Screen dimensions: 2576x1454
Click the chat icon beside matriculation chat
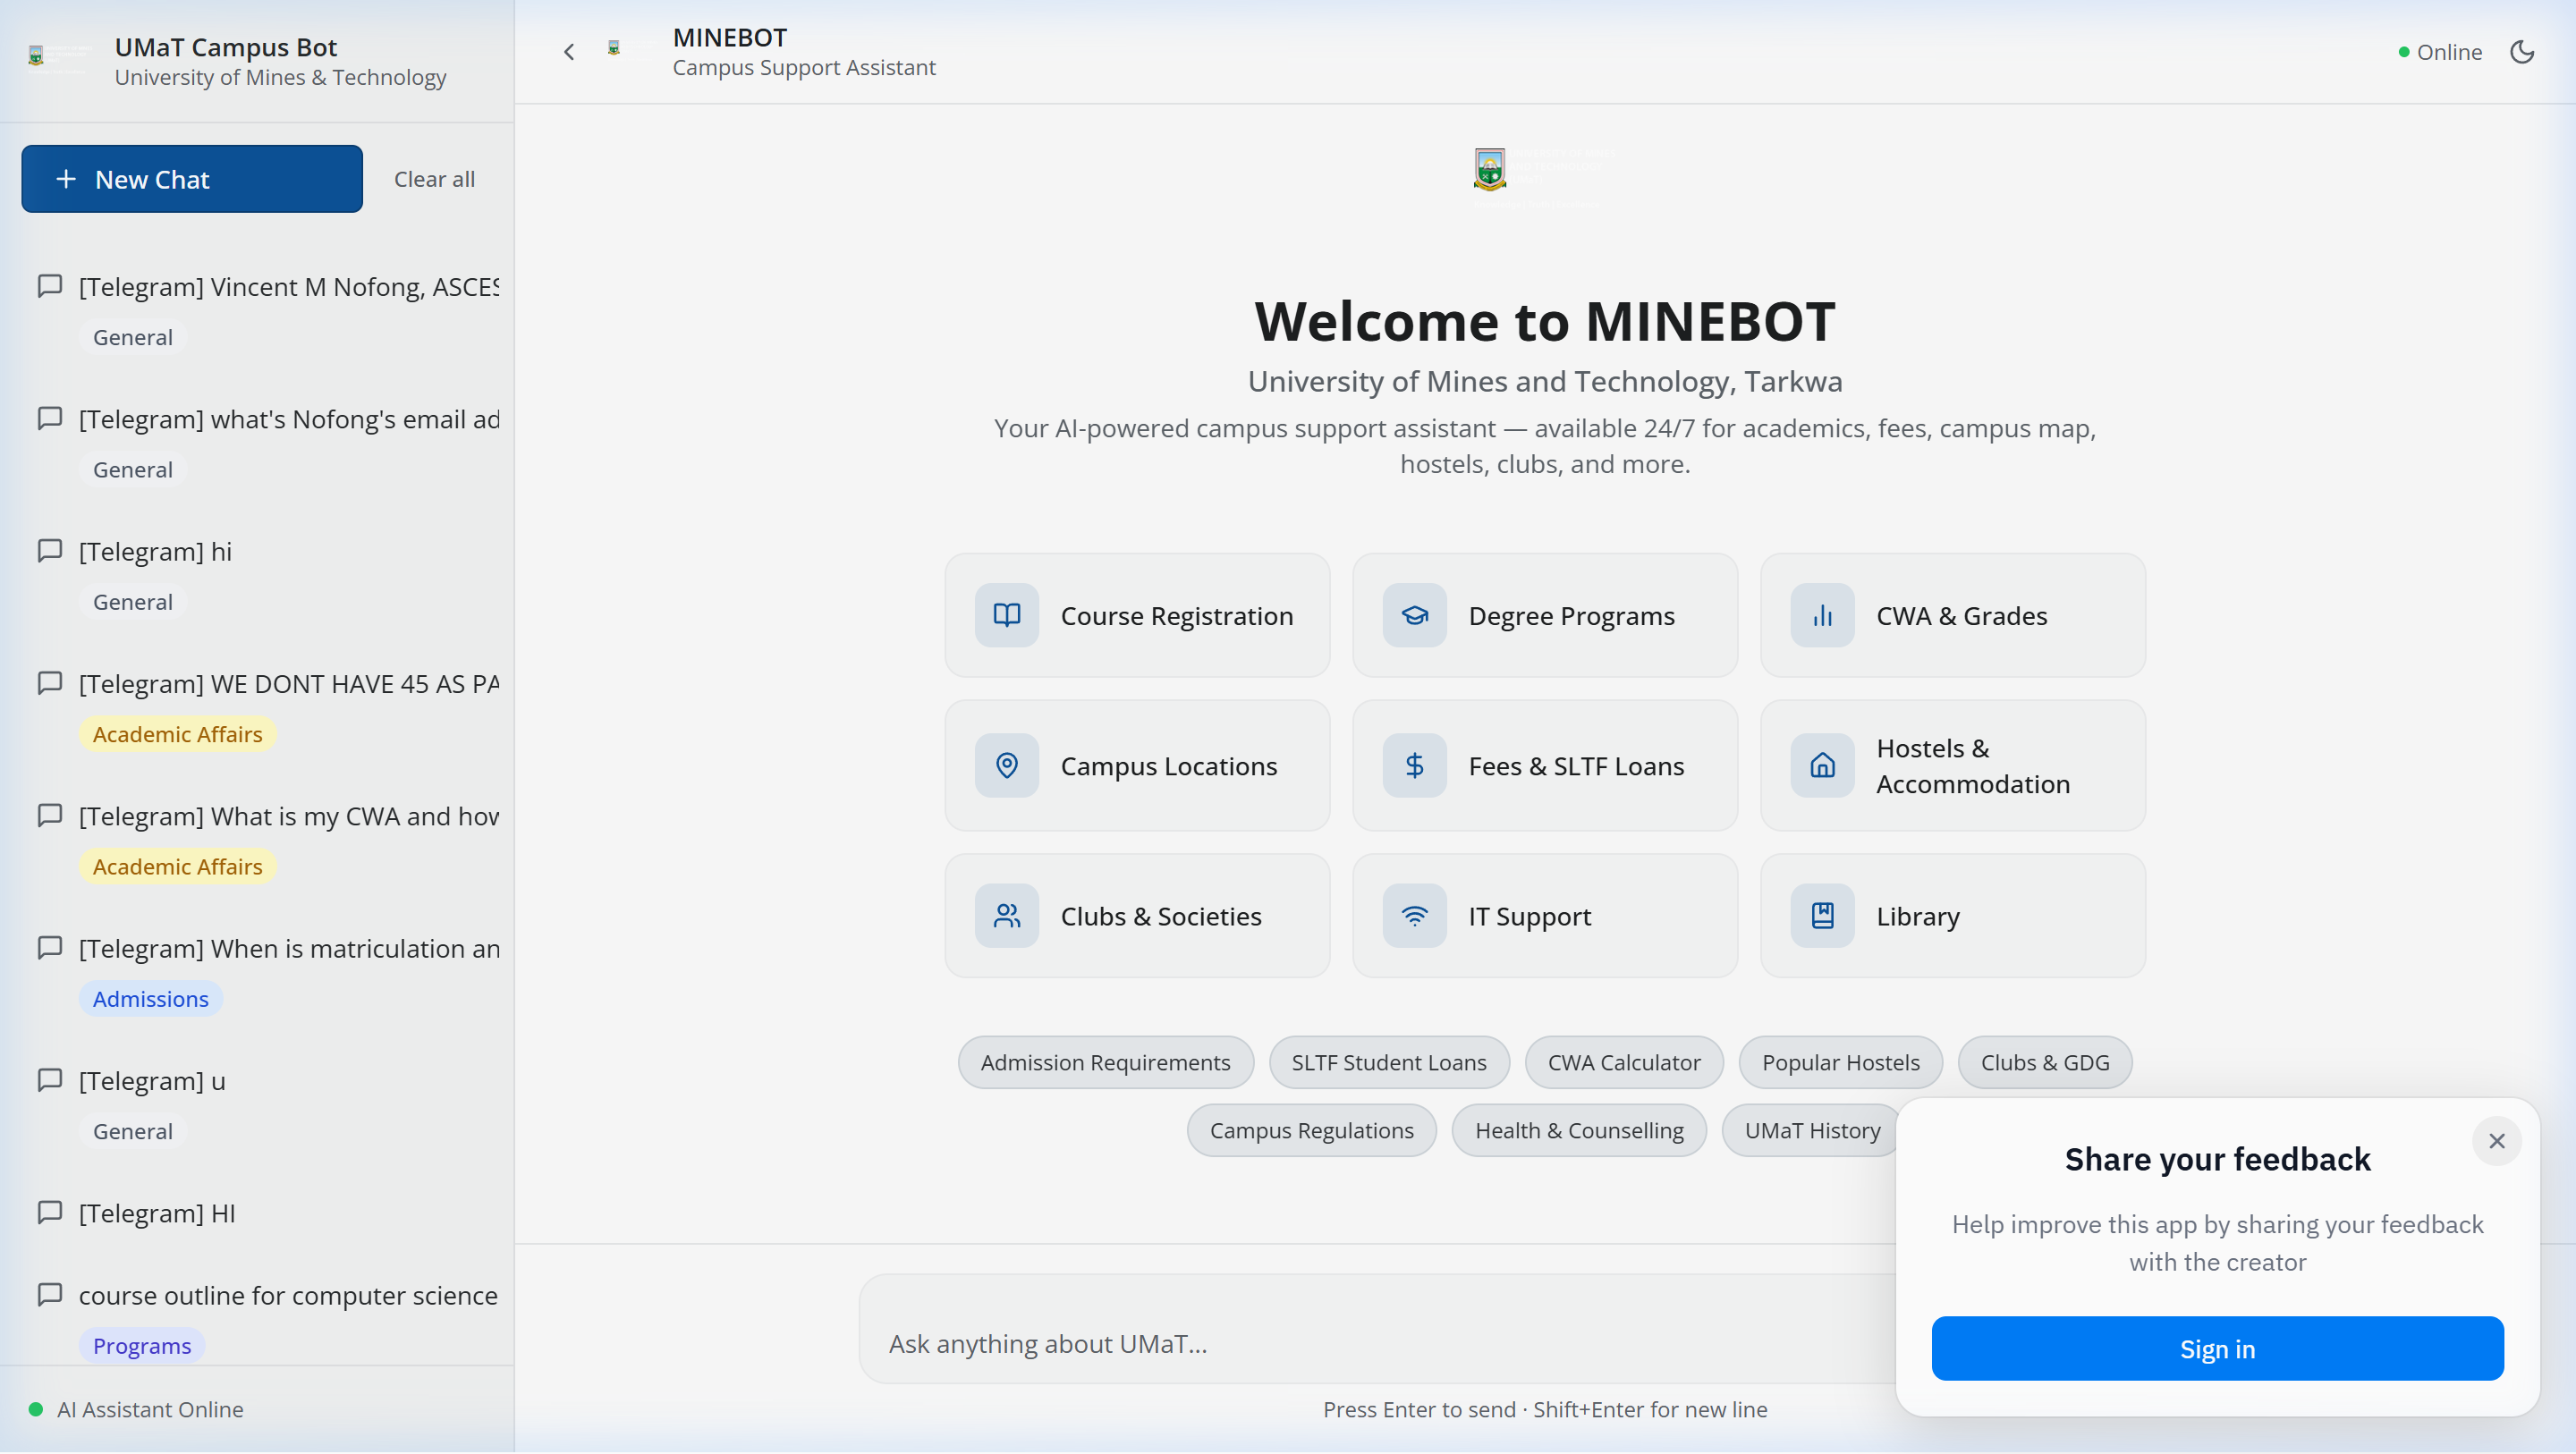point(50,947)
